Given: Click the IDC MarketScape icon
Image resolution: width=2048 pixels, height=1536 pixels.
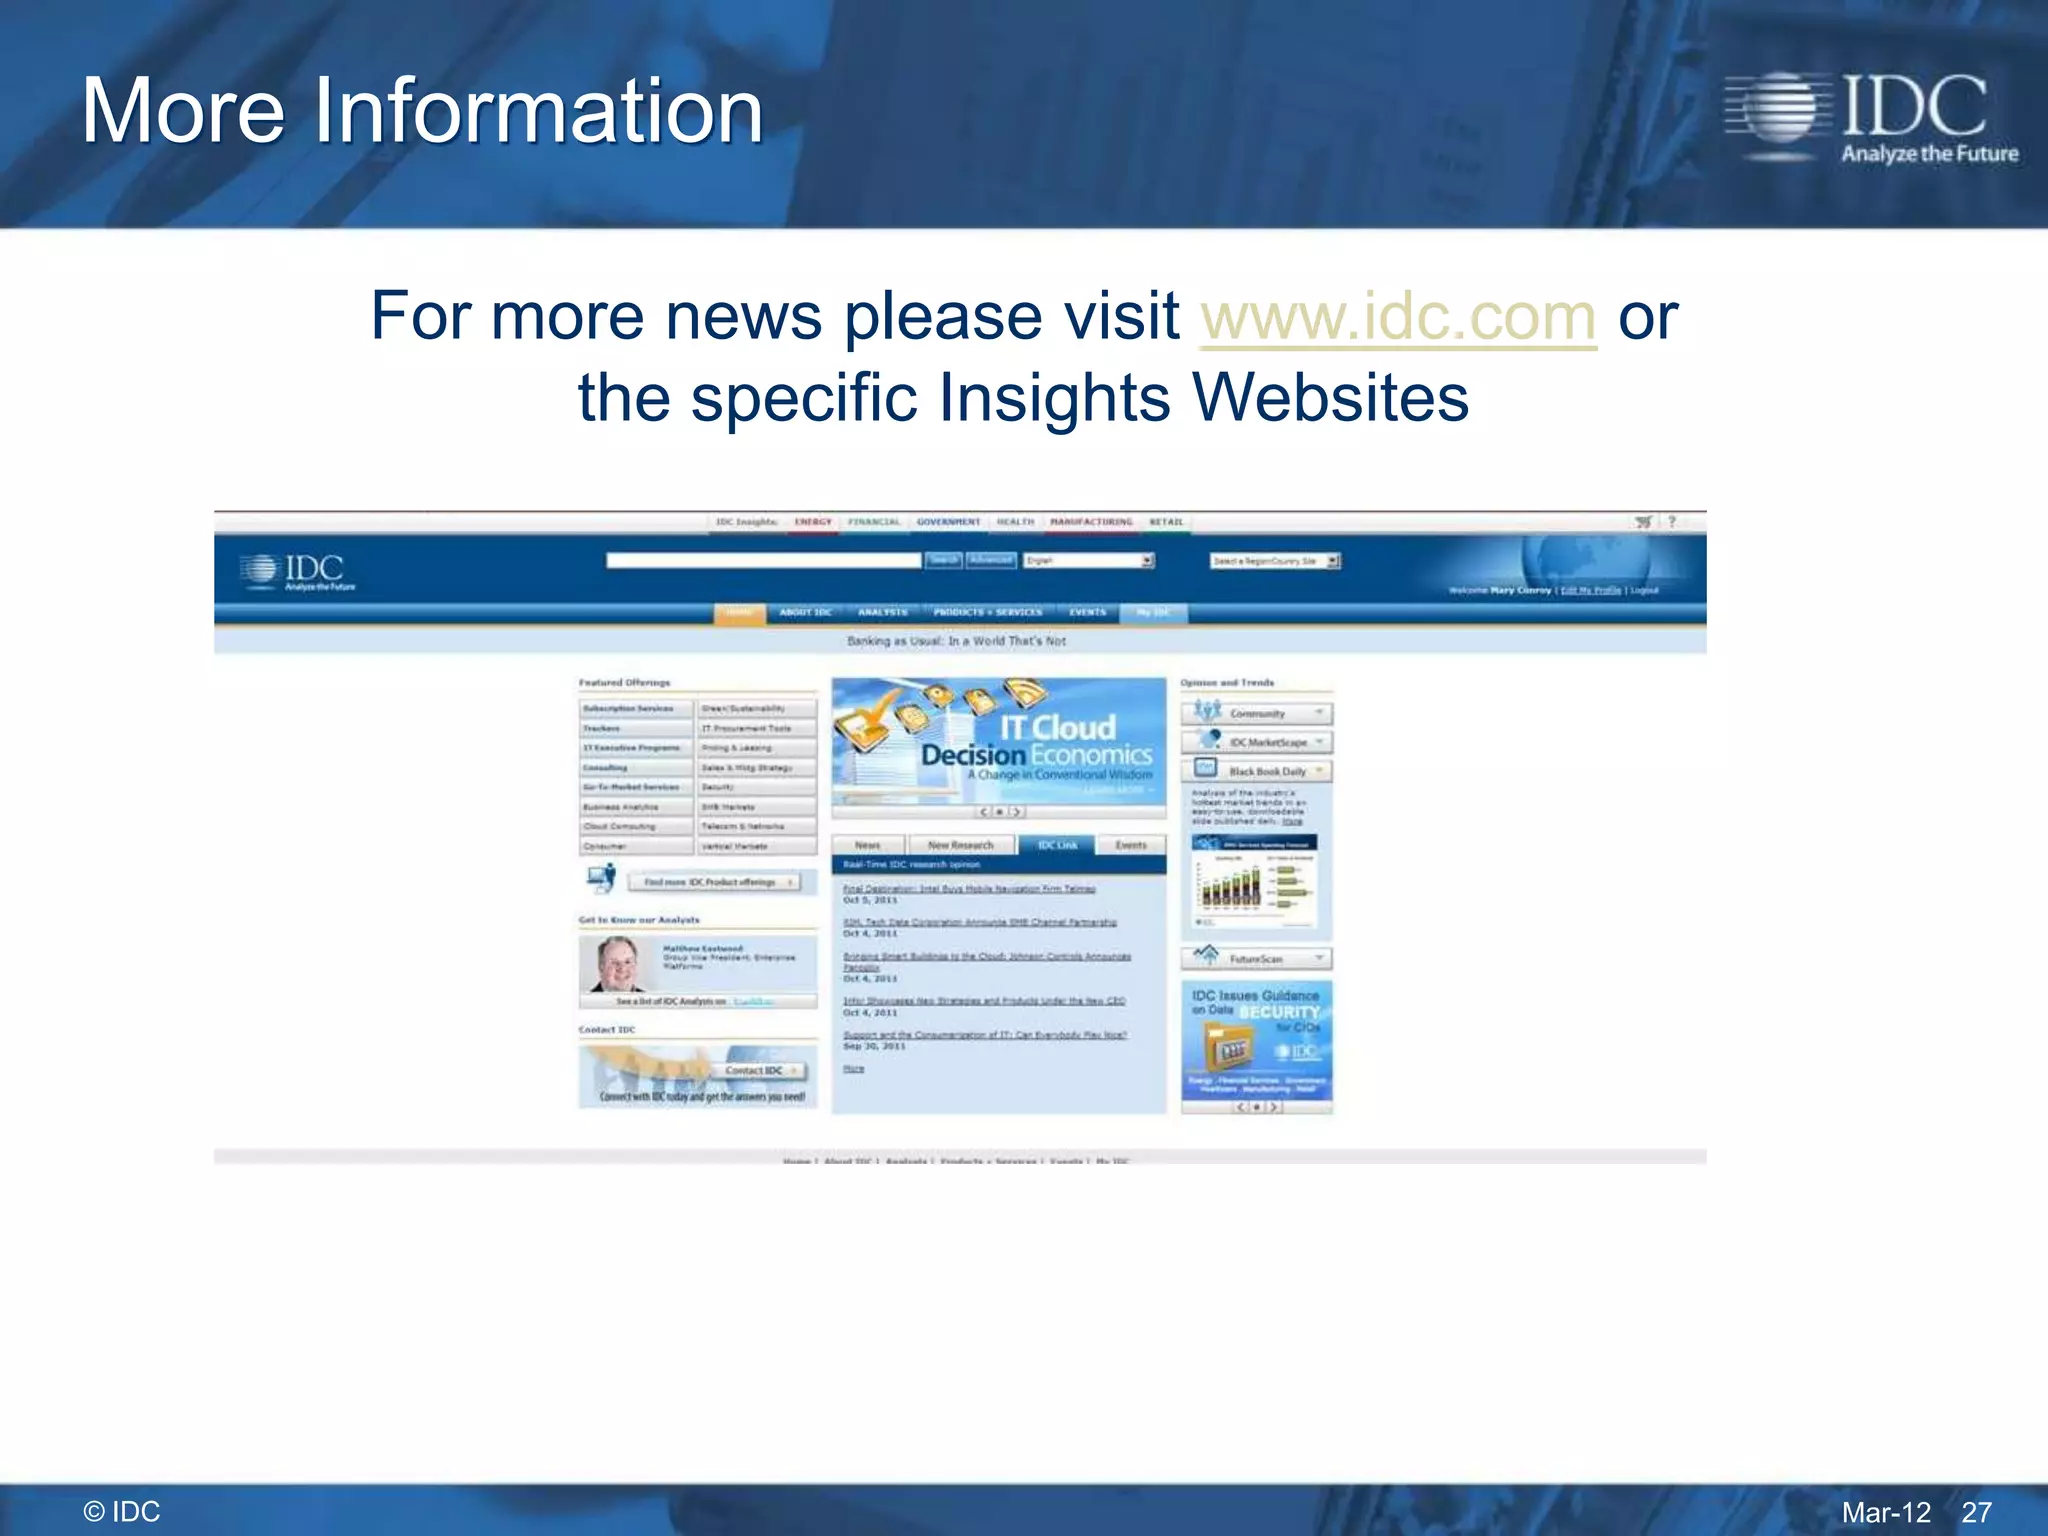Looking at the screenshot, I should tap(1209, 740).
